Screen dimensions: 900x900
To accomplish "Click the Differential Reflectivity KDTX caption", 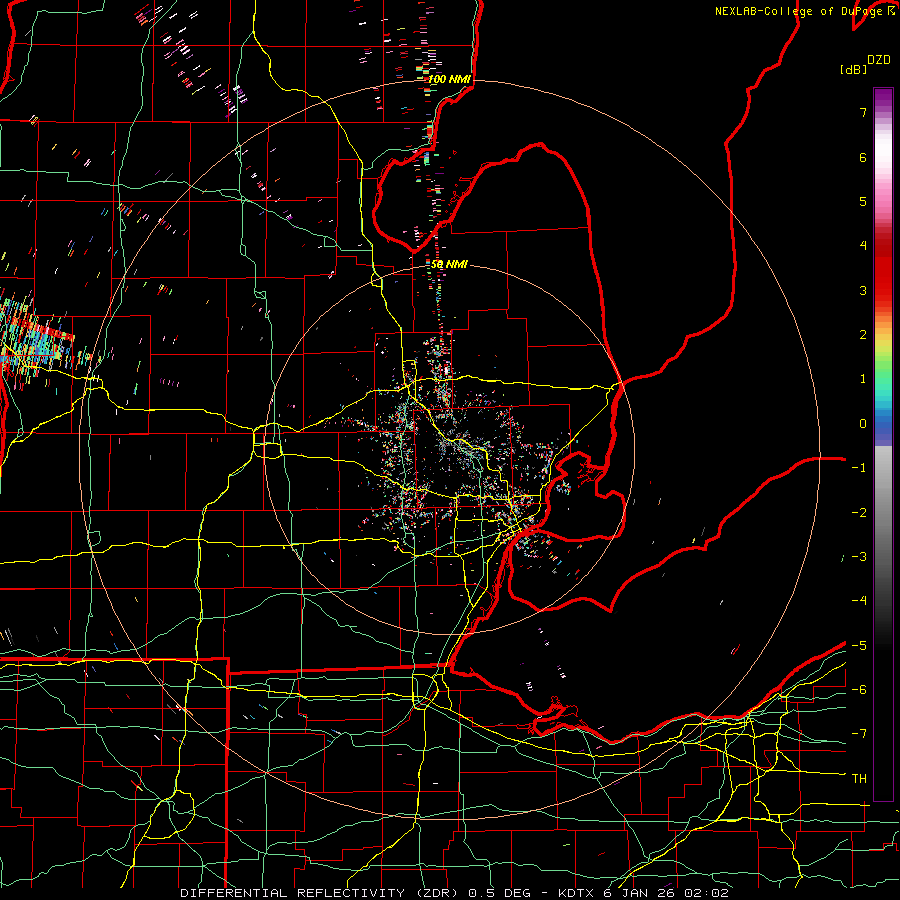I will 454,893.
